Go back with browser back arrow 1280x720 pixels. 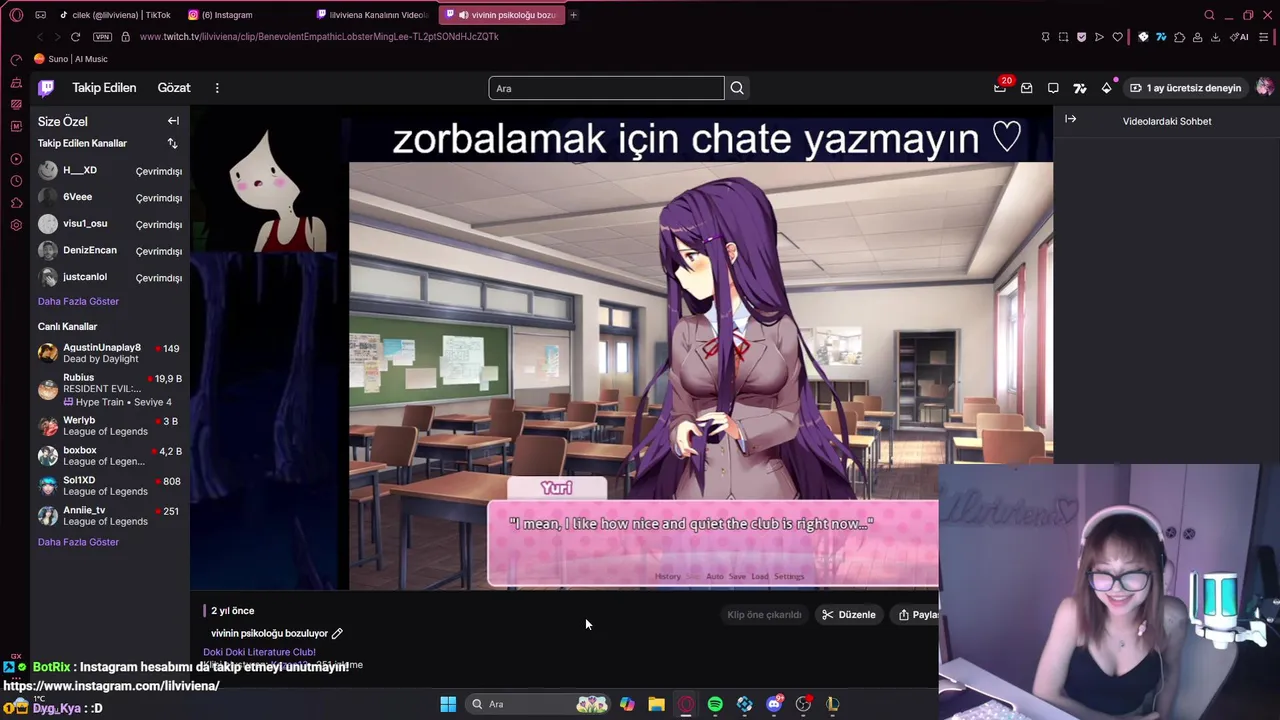tap(39, 37)
